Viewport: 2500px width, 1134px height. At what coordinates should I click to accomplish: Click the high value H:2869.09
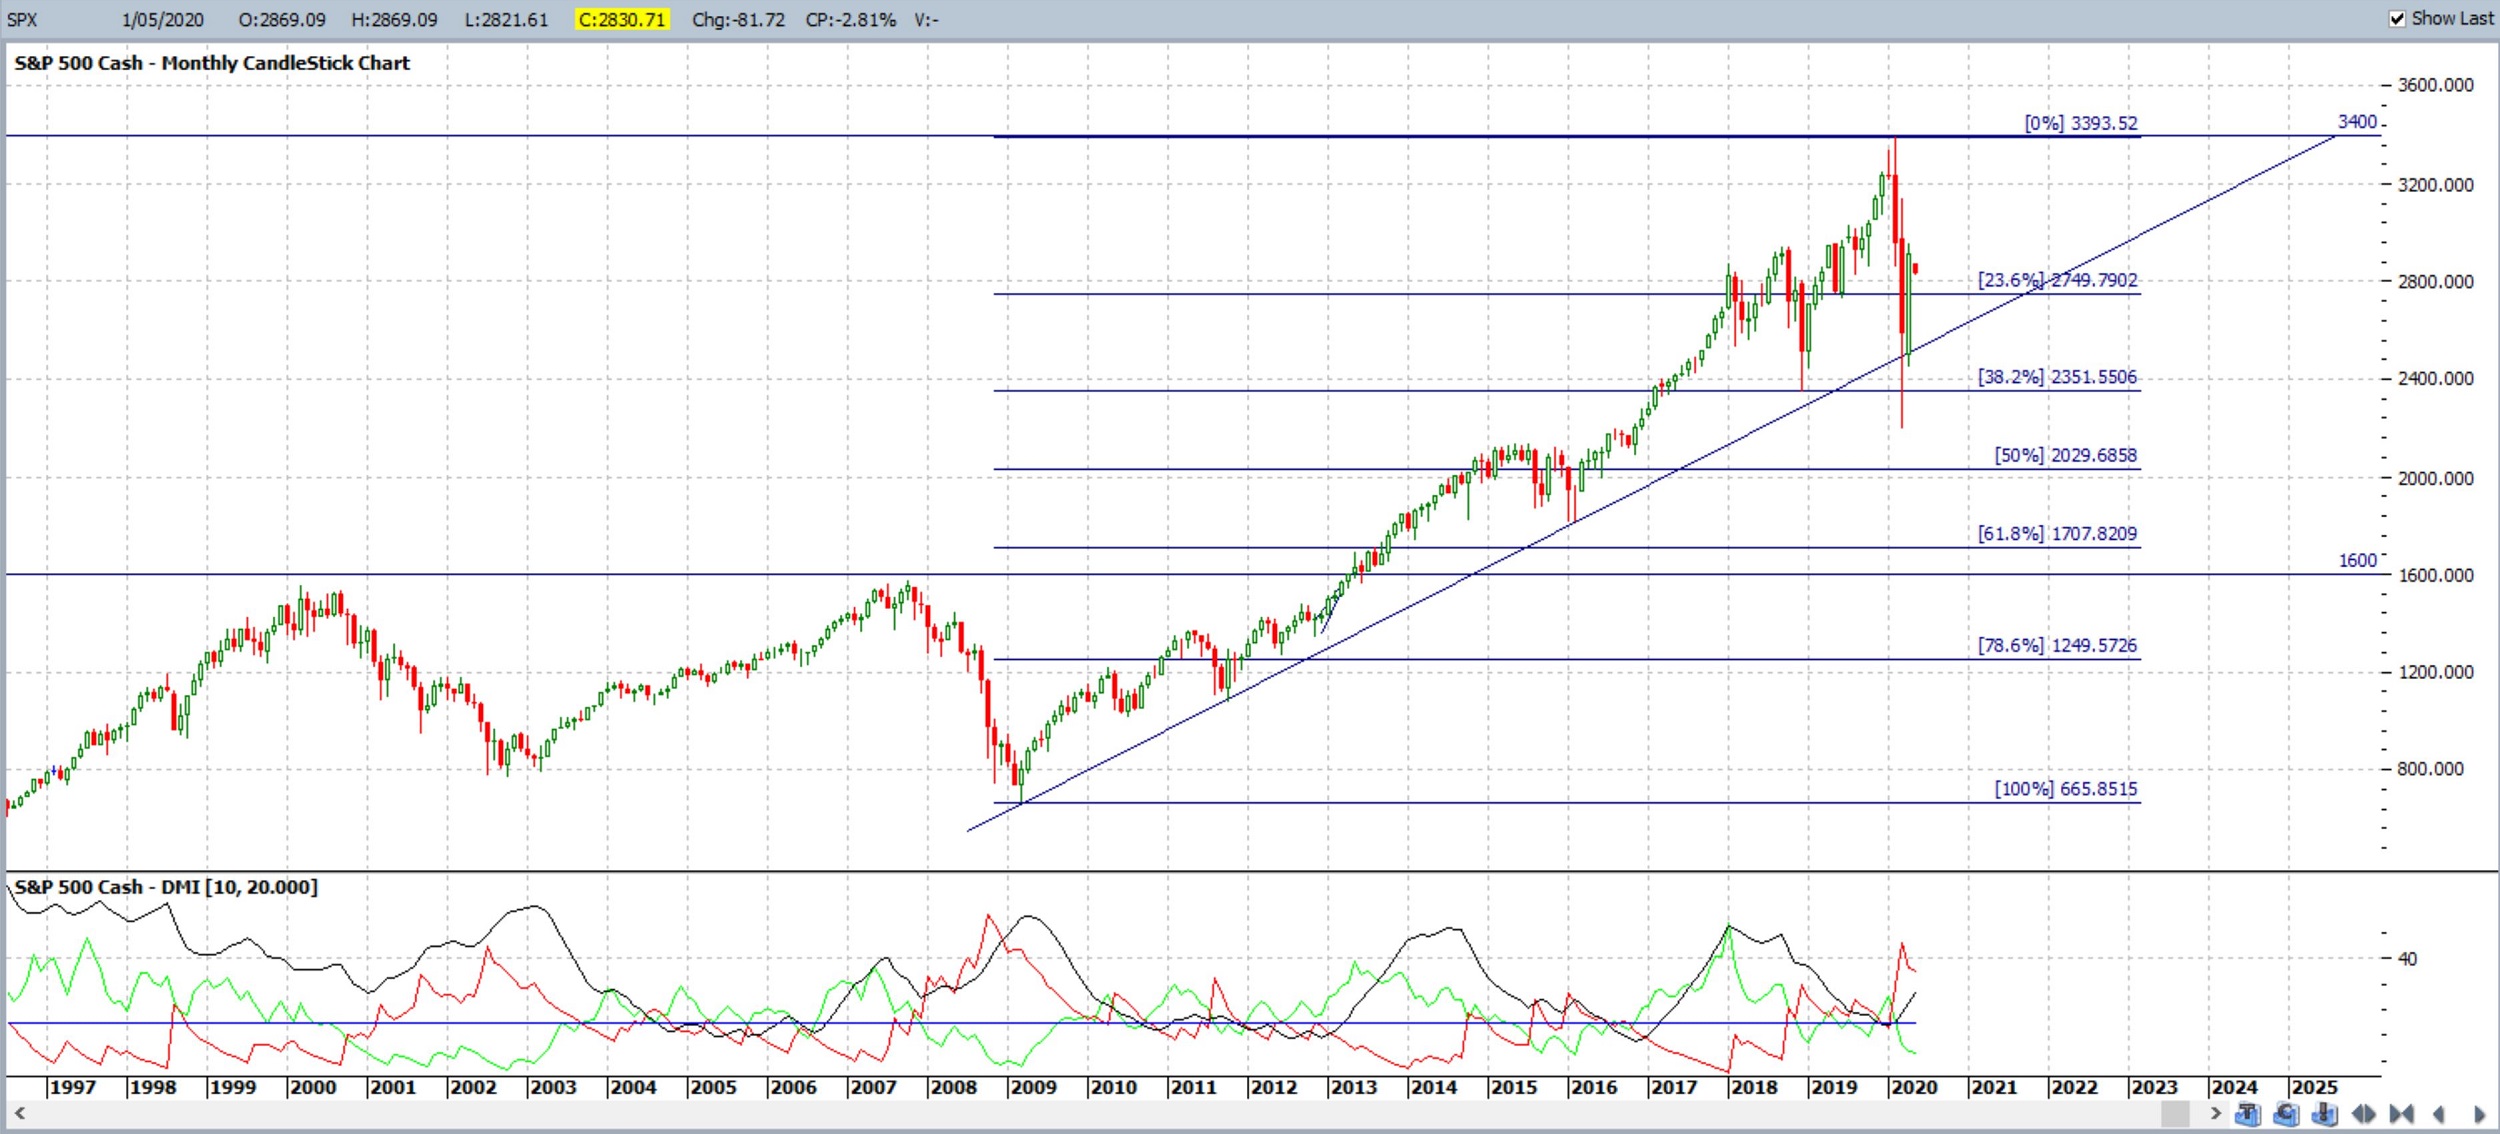394,20
